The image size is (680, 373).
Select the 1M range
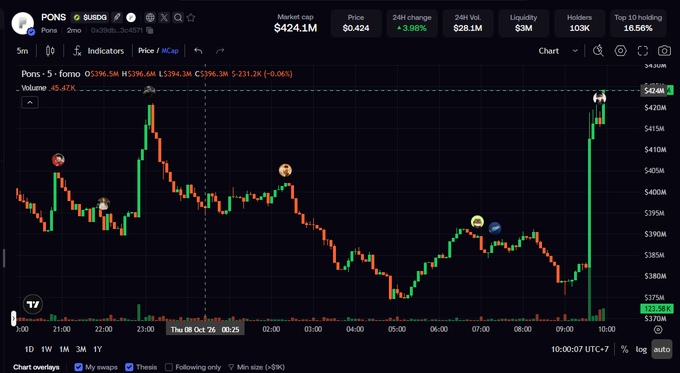[x=64, y=349]
